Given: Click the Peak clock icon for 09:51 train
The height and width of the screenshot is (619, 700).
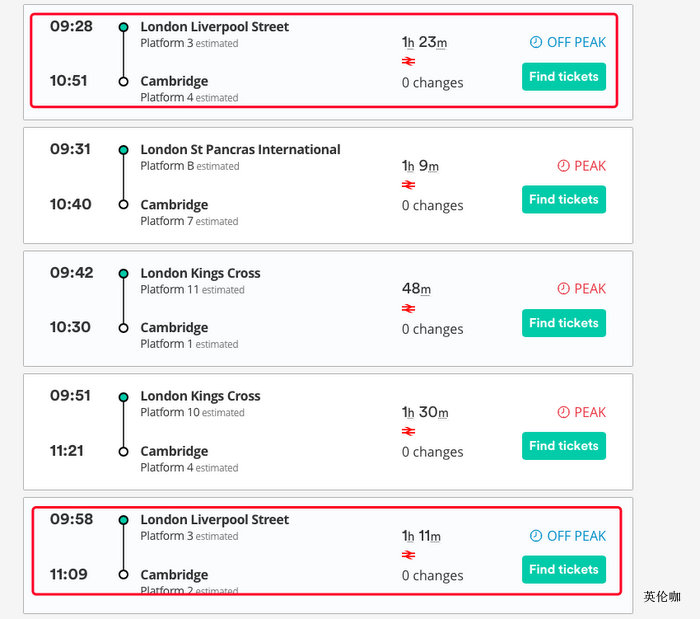Looking at the screenshot, I should pos(563,412).
